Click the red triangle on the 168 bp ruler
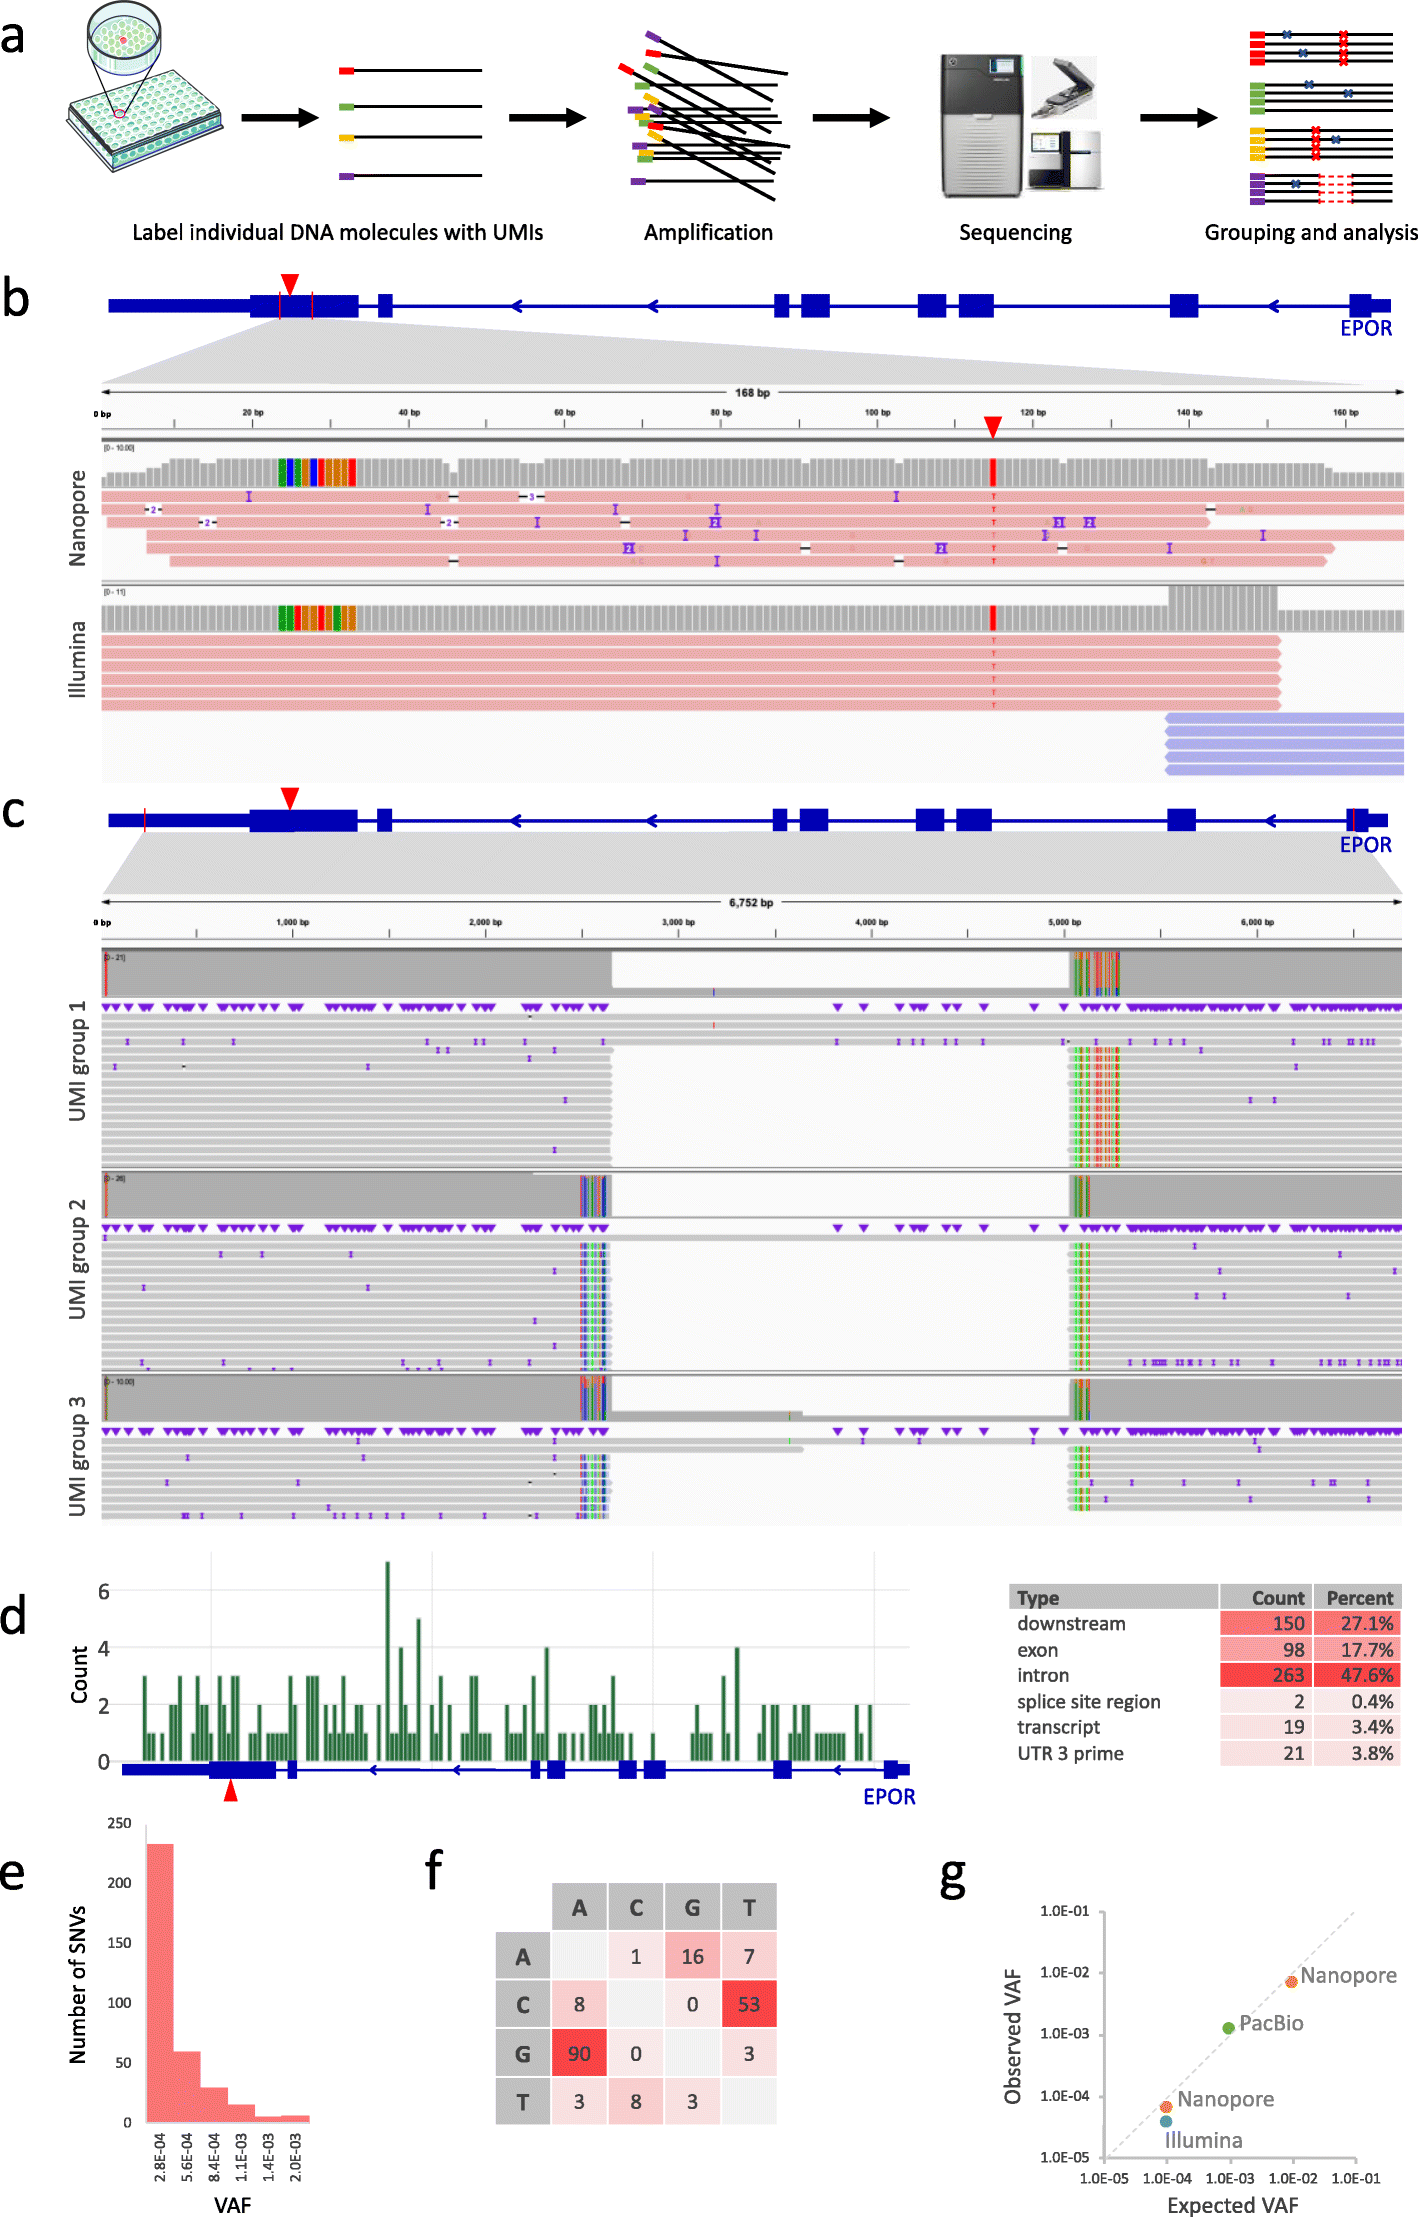This screenshot has width=1418, height=2217. point(992,427)
